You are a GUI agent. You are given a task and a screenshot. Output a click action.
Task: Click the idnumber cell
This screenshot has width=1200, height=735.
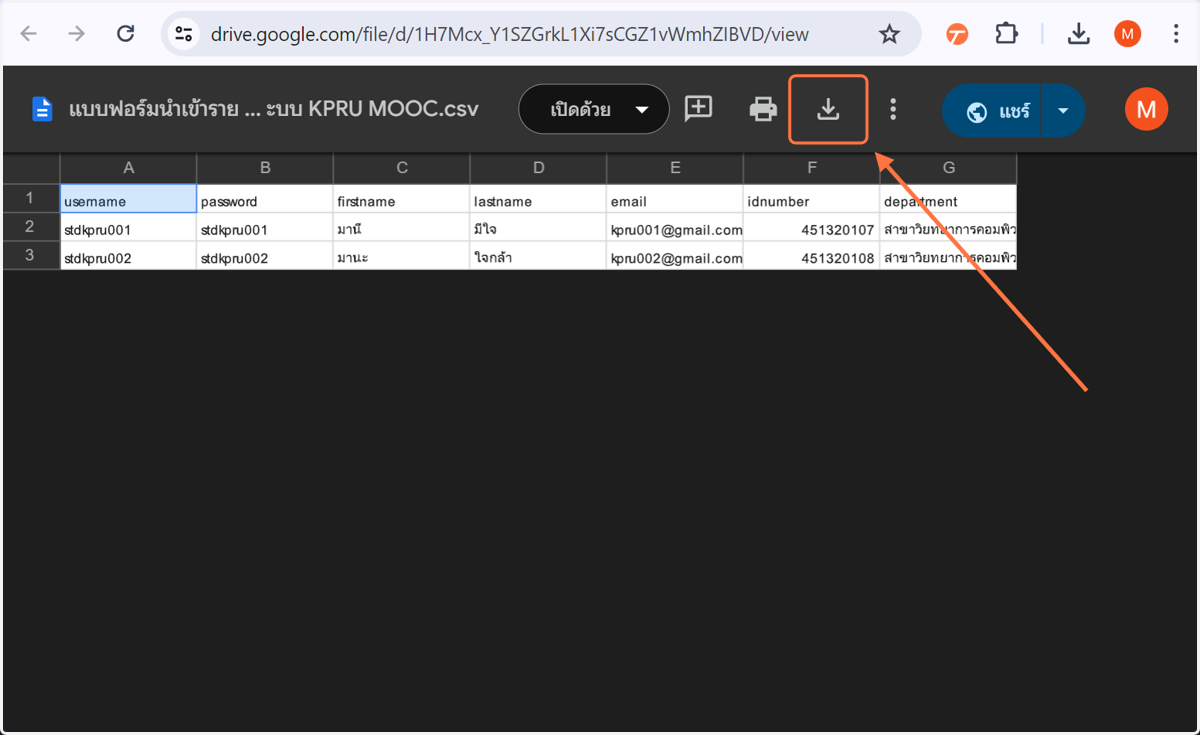point(811,199)
